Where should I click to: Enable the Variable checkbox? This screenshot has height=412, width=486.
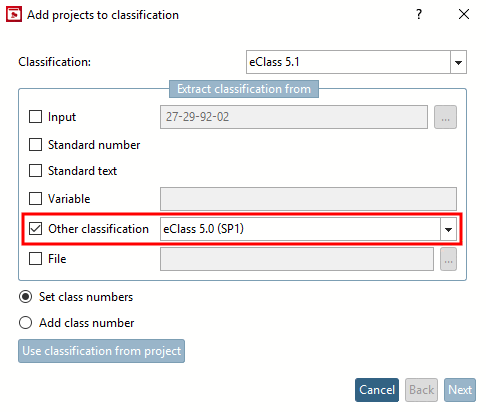[35, 199]
